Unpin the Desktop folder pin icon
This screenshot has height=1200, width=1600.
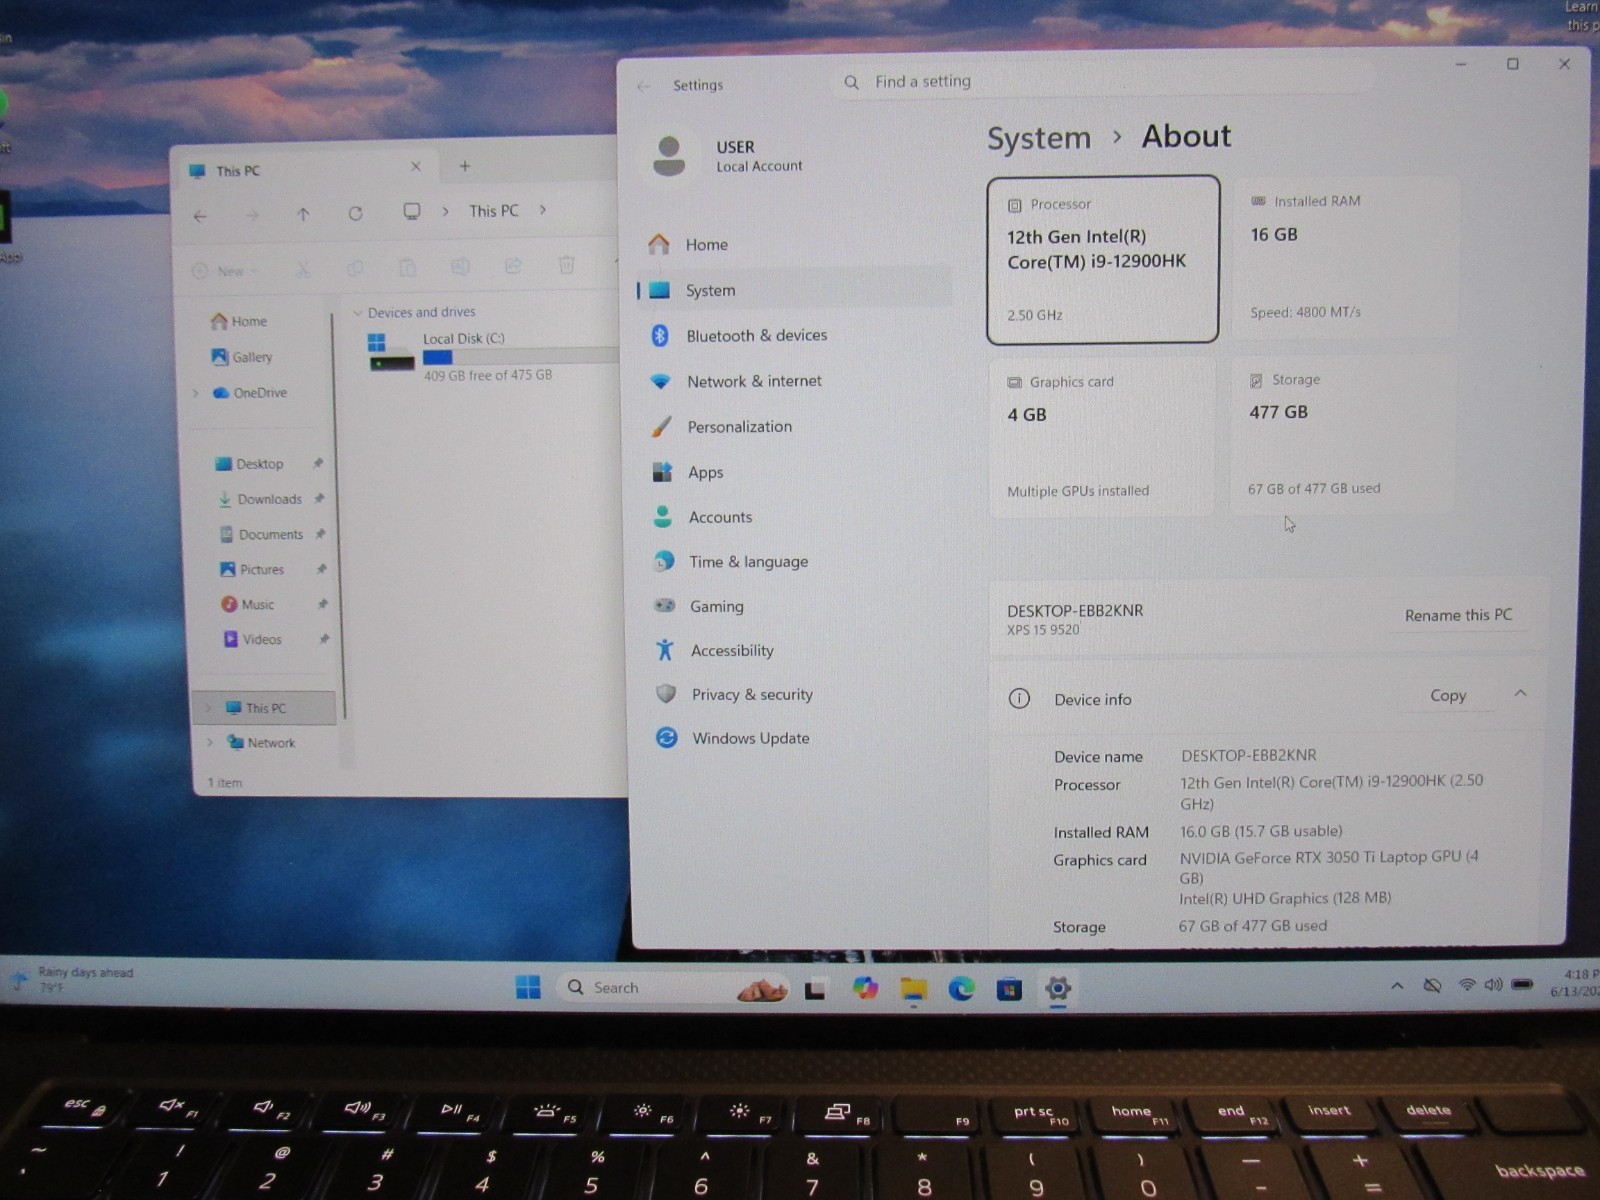click(318, 463)
